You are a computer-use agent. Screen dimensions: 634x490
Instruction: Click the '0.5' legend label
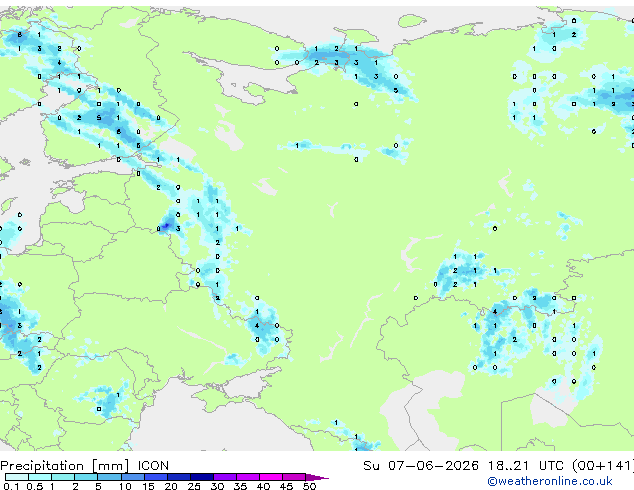pyautogui.click(x=35, y=486)
